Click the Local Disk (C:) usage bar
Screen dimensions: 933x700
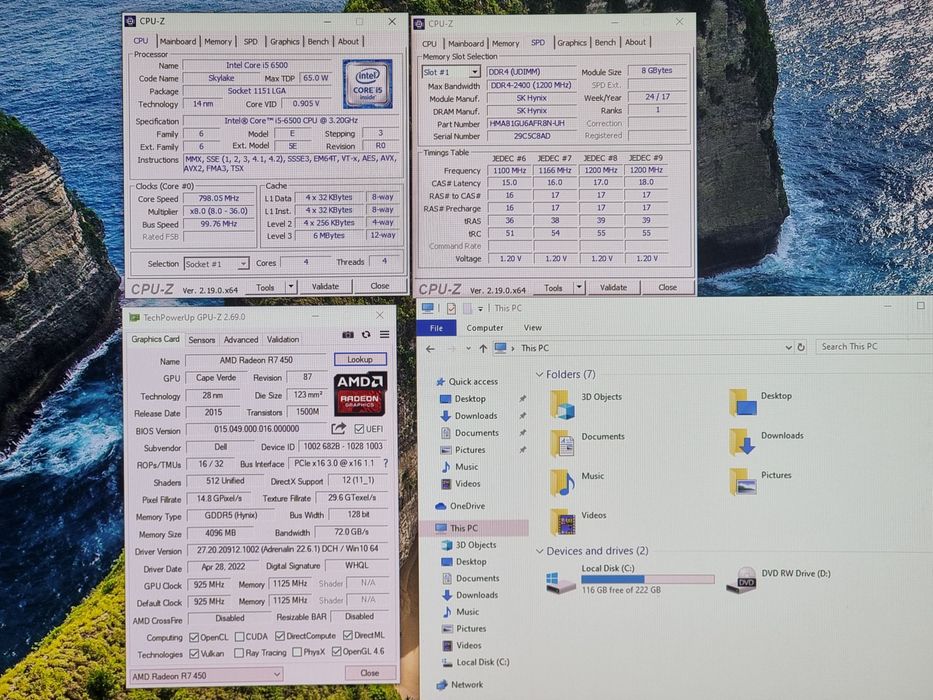pos(647,579)
